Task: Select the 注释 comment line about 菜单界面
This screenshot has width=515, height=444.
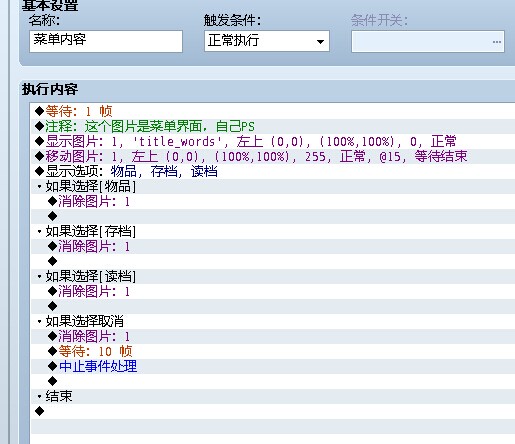Action: [273, 126]
